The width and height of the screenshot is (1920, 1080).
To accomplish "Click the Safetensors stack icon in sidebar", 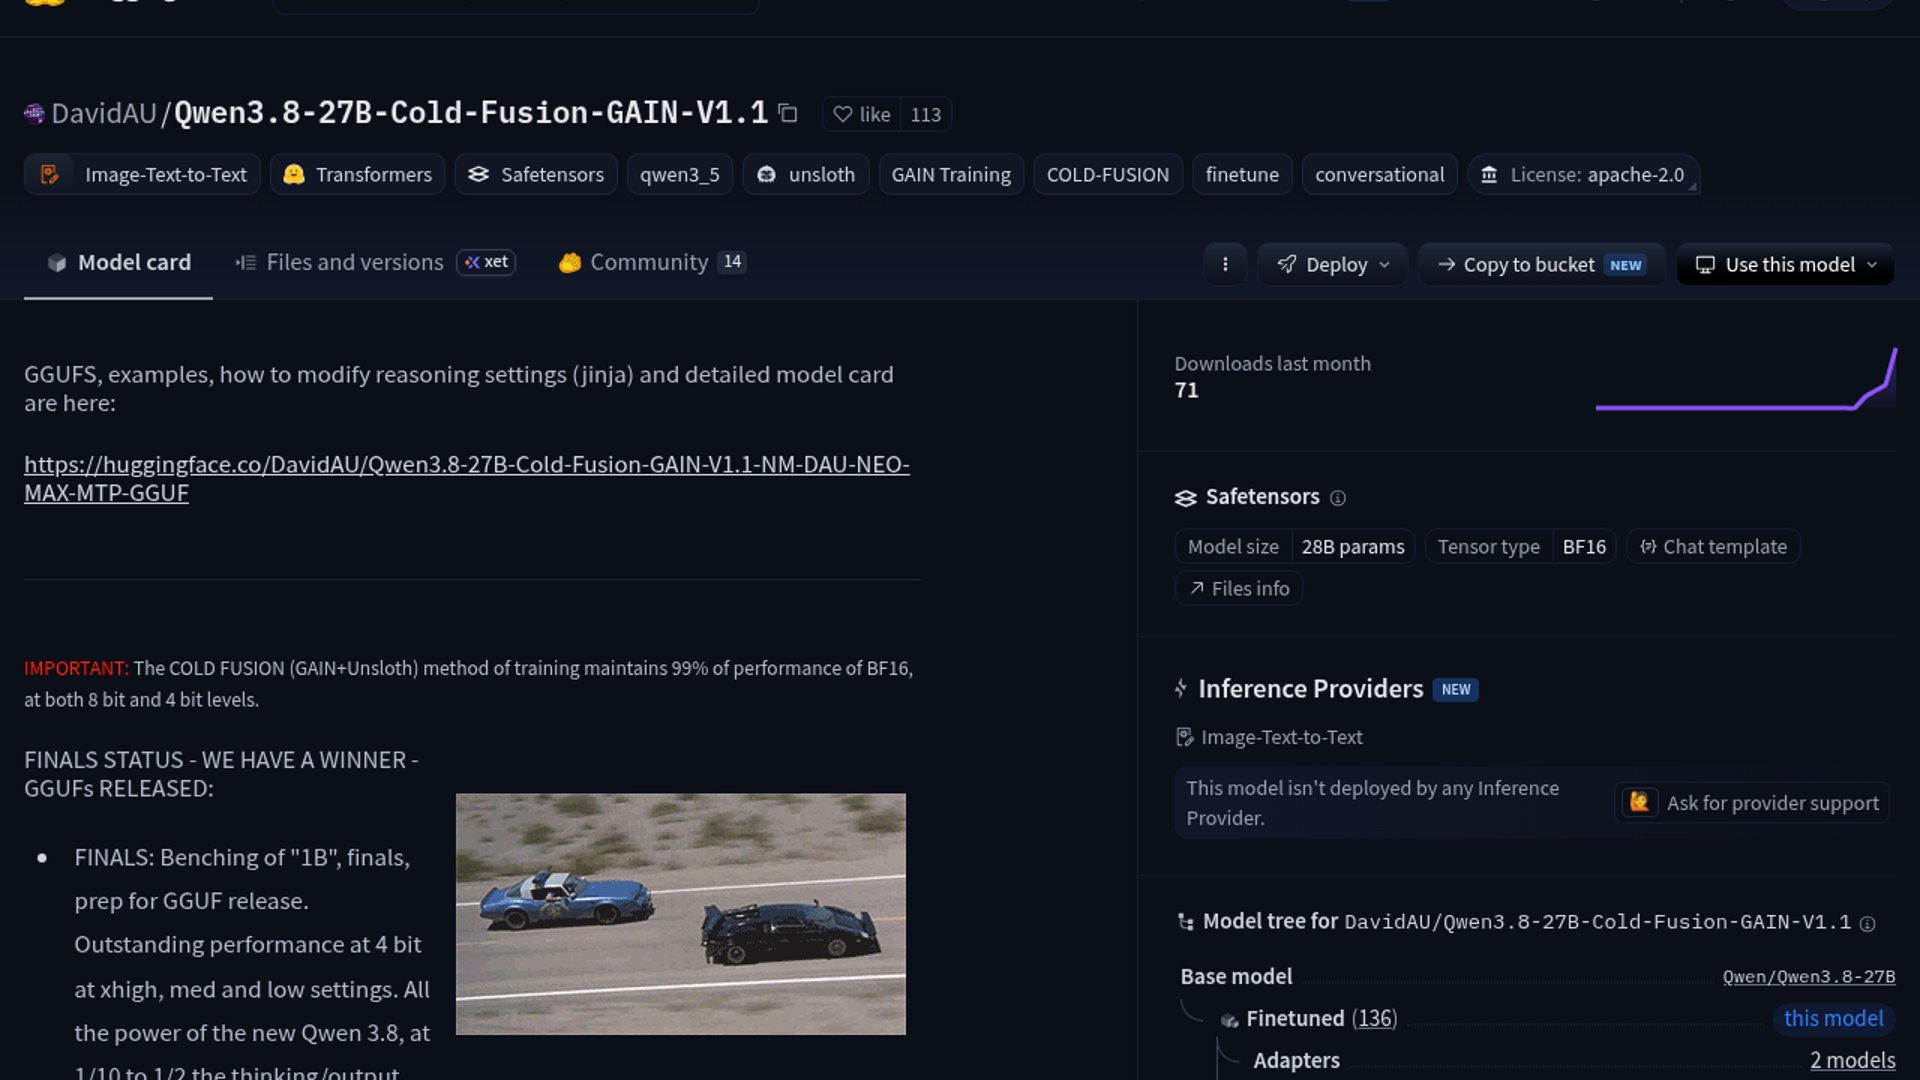I will tap(1185, 498).
